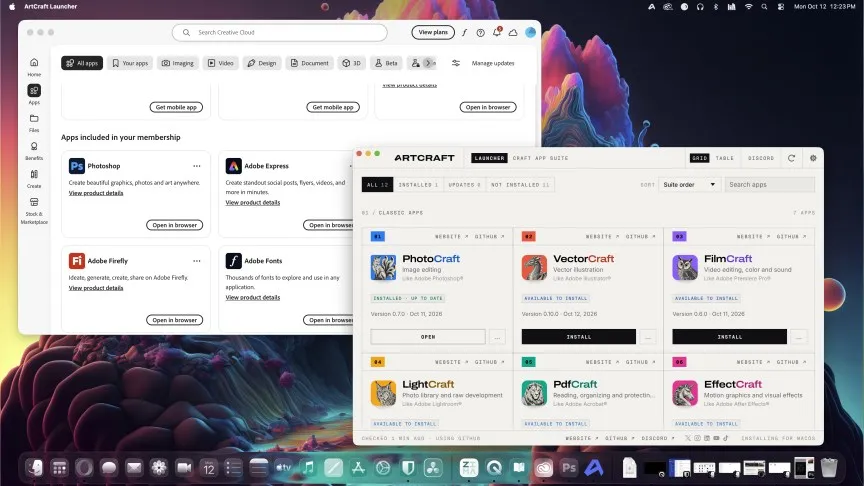This screenshot has height=486, width=864.
Task: Open ArtCraft TikTok icon in footer
Action: 726,438
